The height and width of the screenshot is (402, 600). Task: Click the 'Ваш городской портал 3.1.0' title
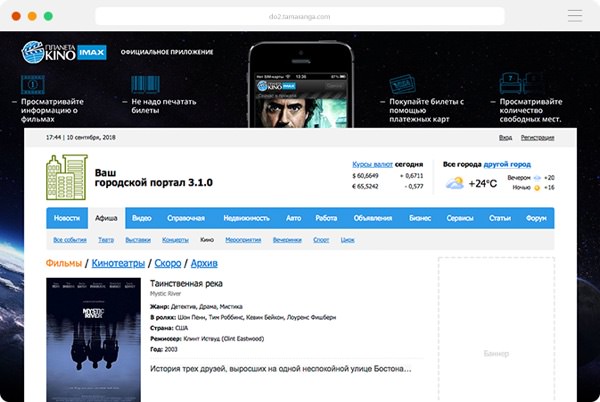click(153, 177)
